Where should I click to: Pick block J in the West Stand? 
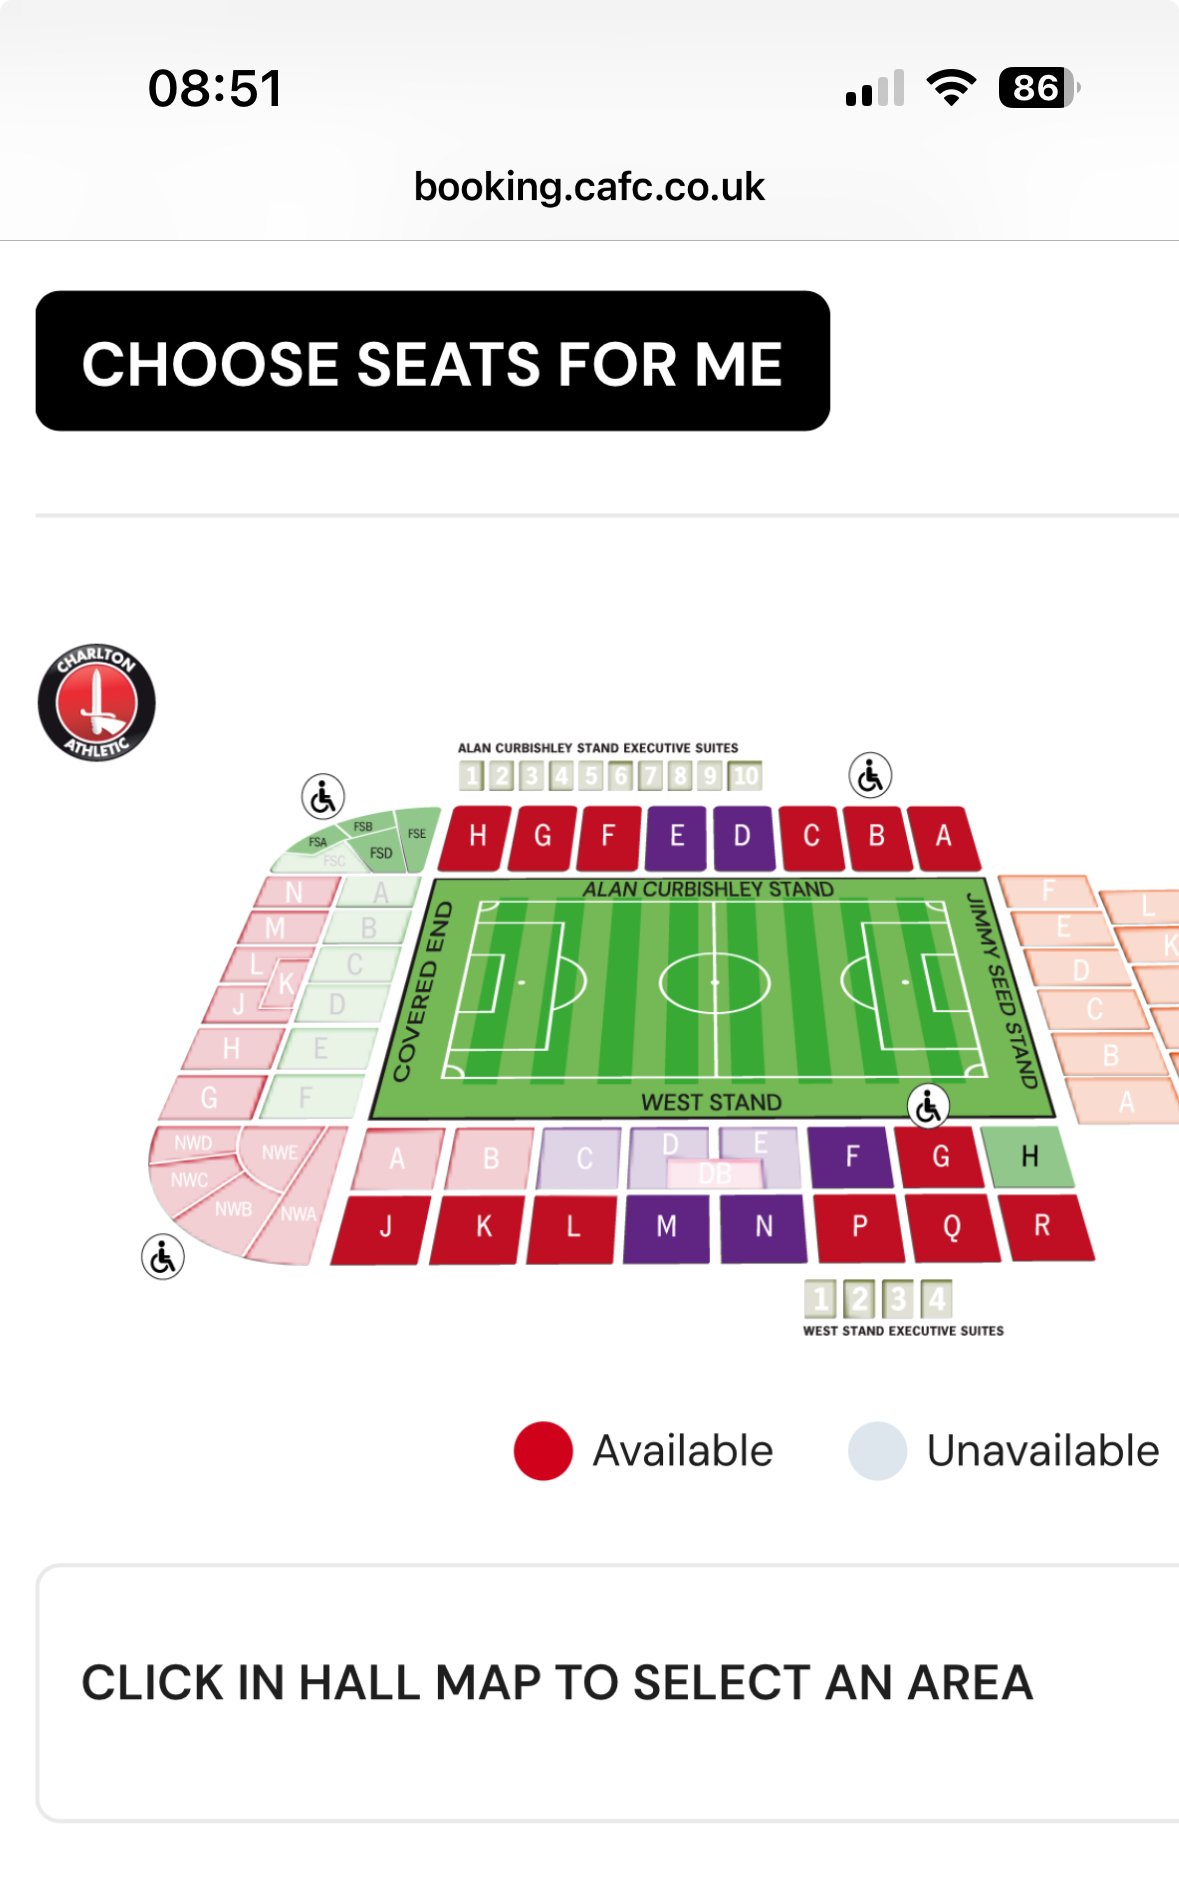pyautogui.click(x=384, y=1229)
